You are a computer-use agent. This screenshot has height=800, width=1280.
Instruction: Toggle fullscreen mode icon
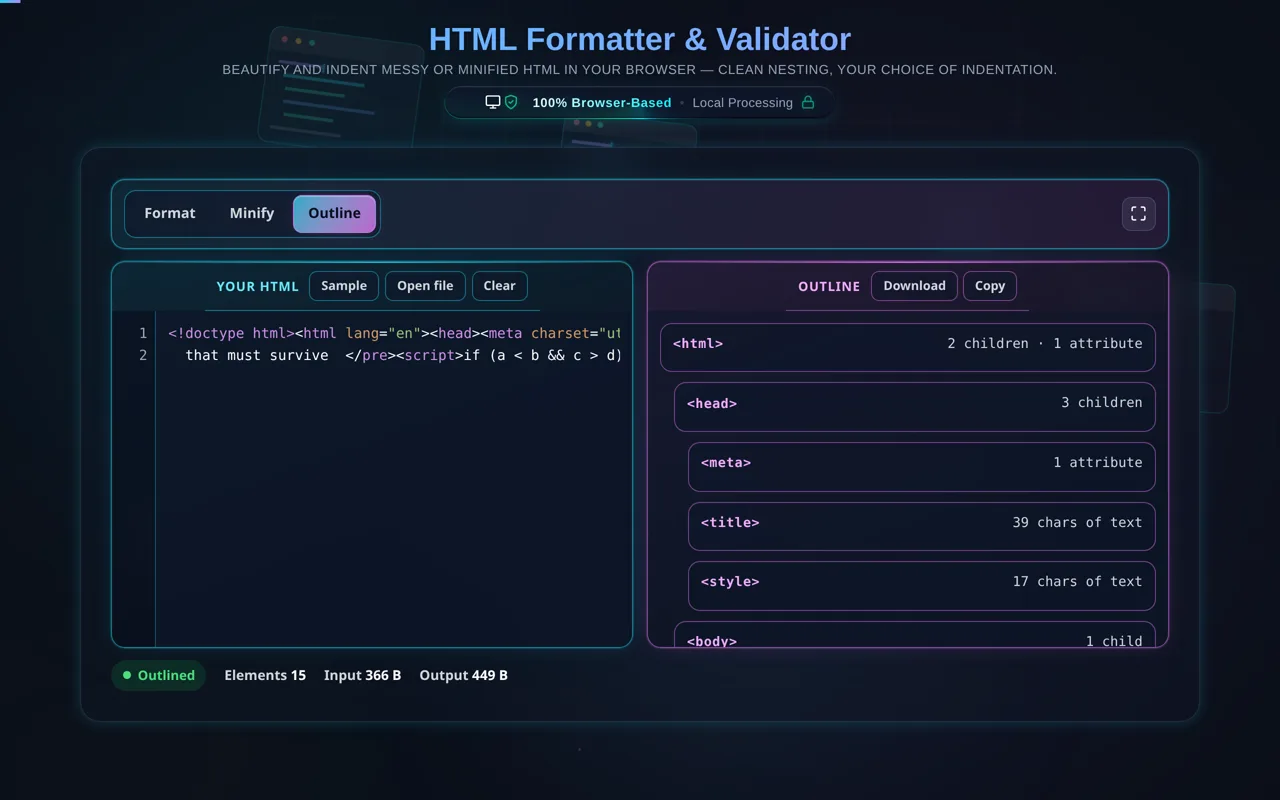[x=1138, y=214]
